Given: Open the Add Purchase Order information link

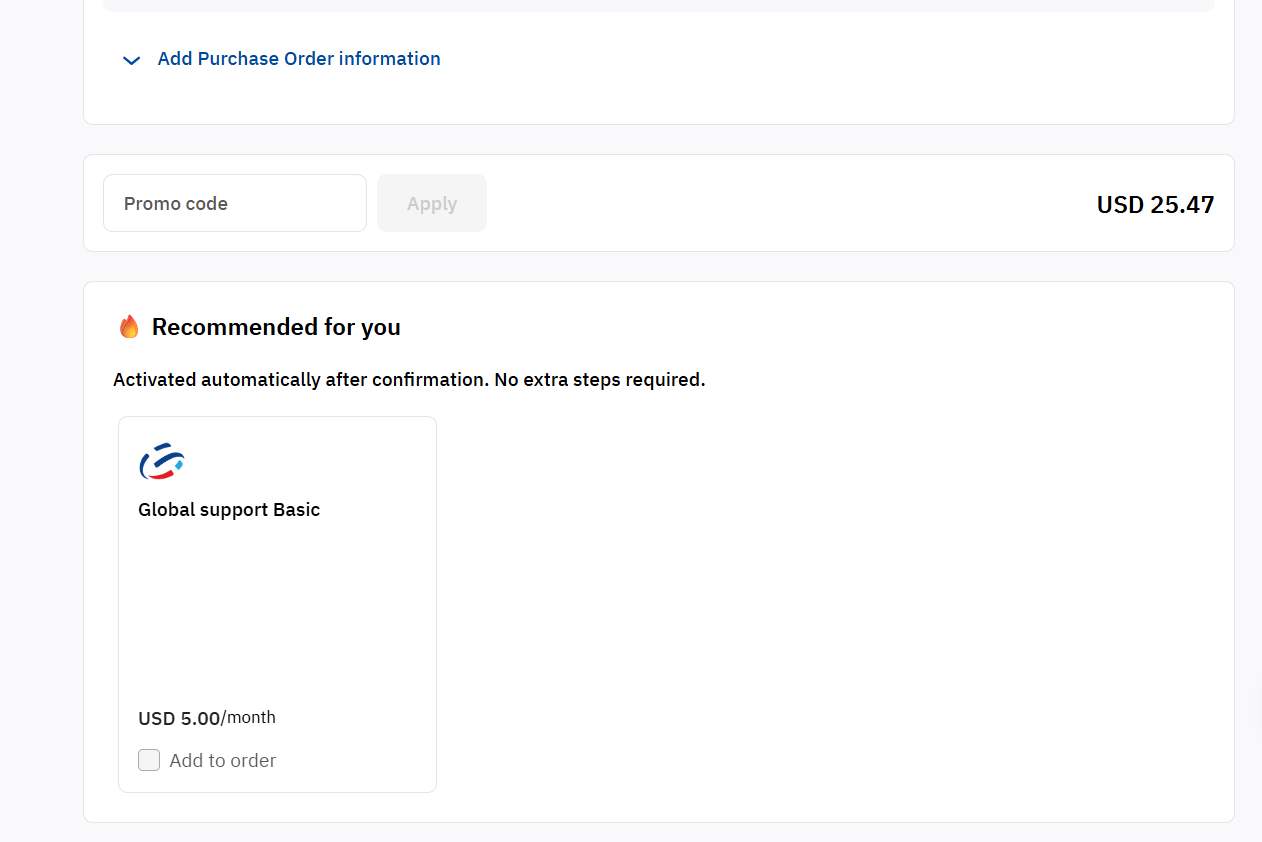Looking at the screenshot, I should tap(299, 59).
